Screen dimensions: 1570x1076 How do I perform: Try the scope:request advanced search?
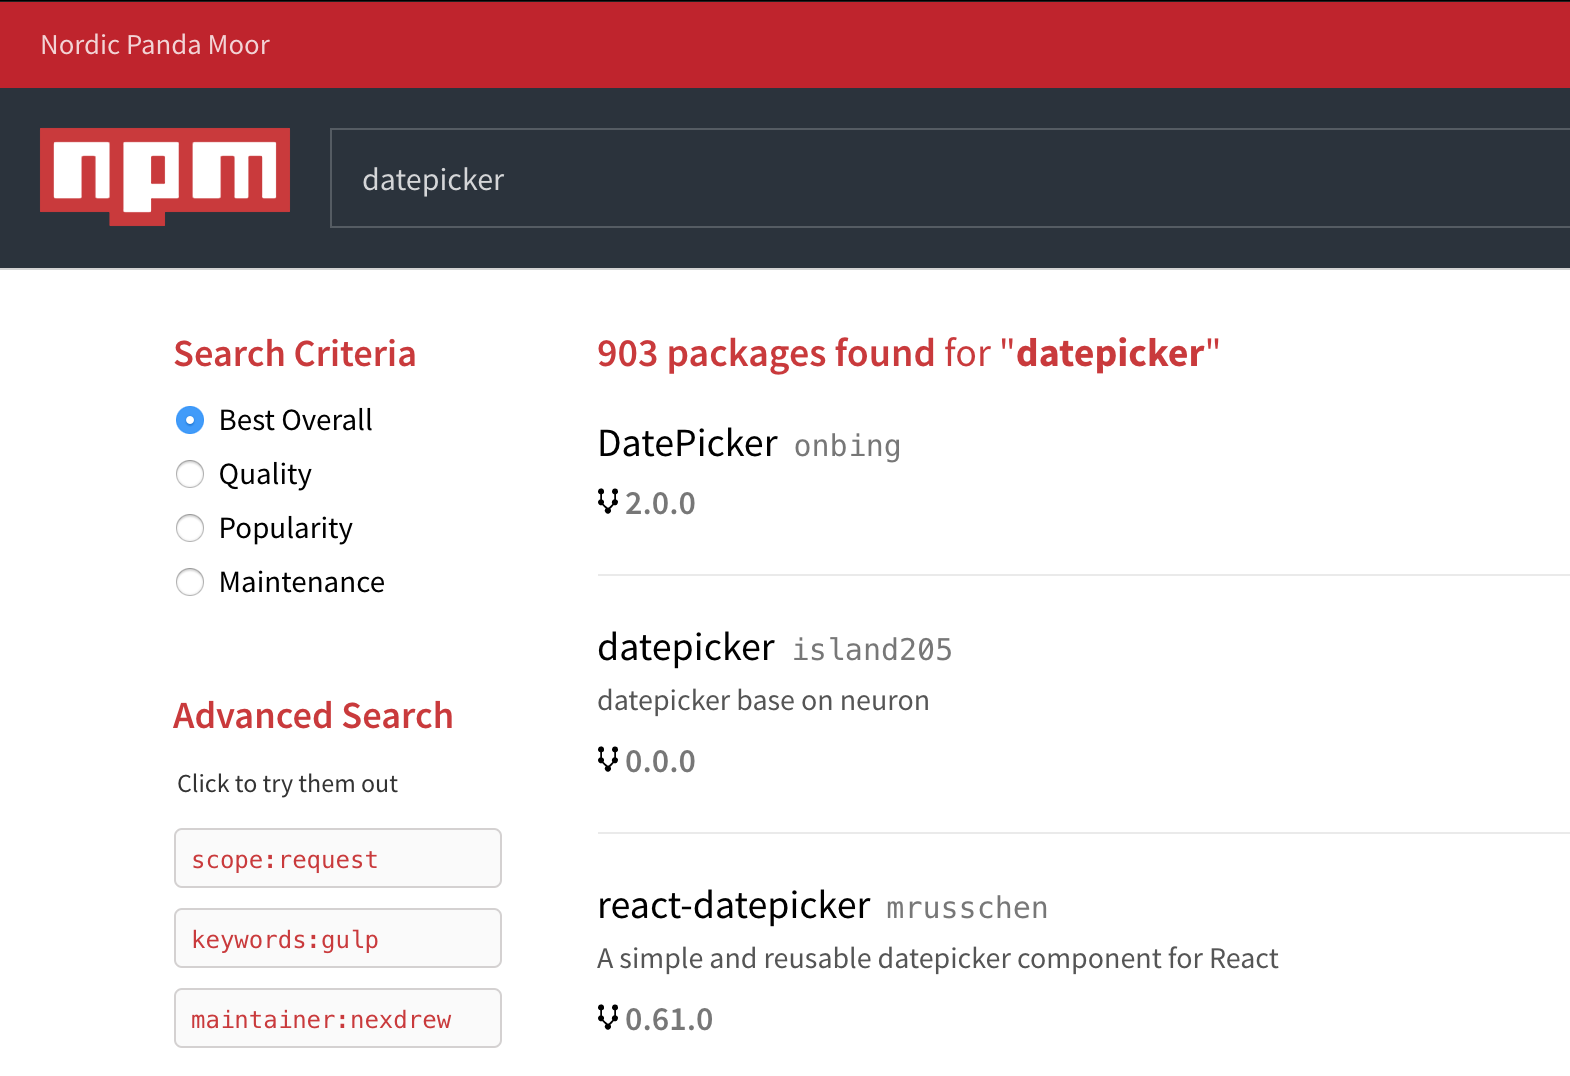tap(338, 858)
